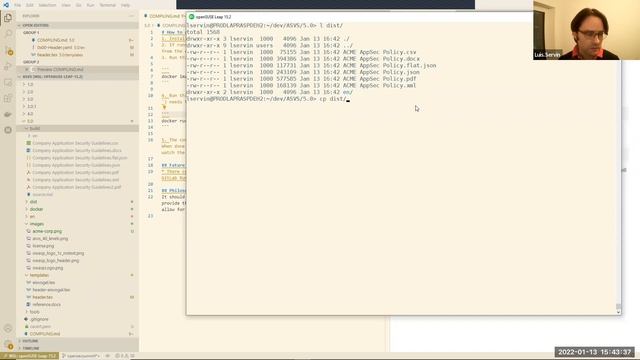
Task: Open the File menu
Action: [x=18, y=5]
